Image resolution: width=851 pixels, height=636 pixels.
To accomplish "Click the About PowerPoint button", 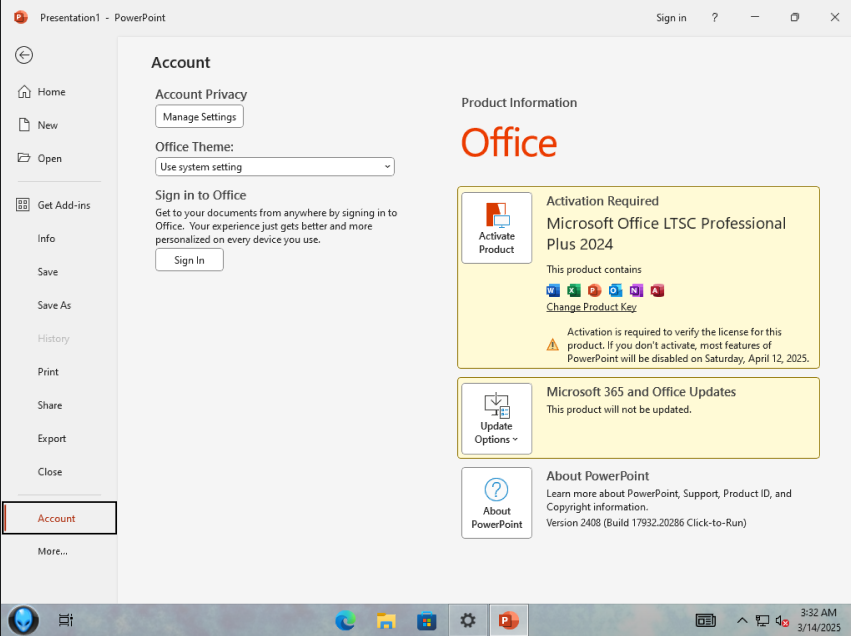I will point(497,503).
